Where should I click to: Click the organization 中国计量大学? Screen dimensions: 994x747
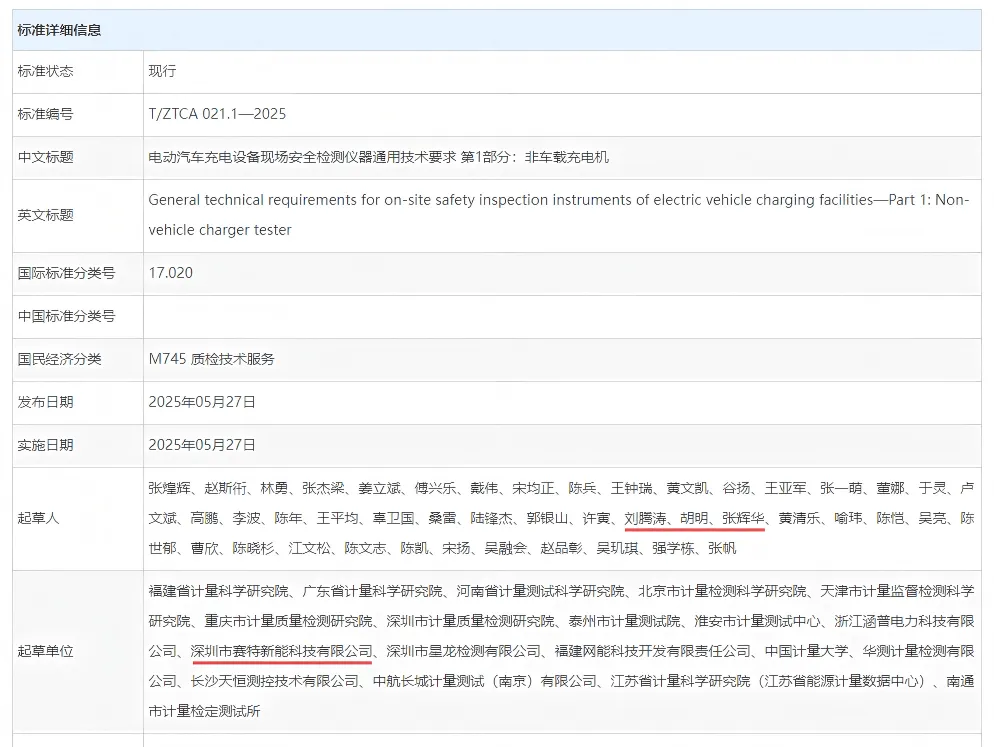point(806,651)
